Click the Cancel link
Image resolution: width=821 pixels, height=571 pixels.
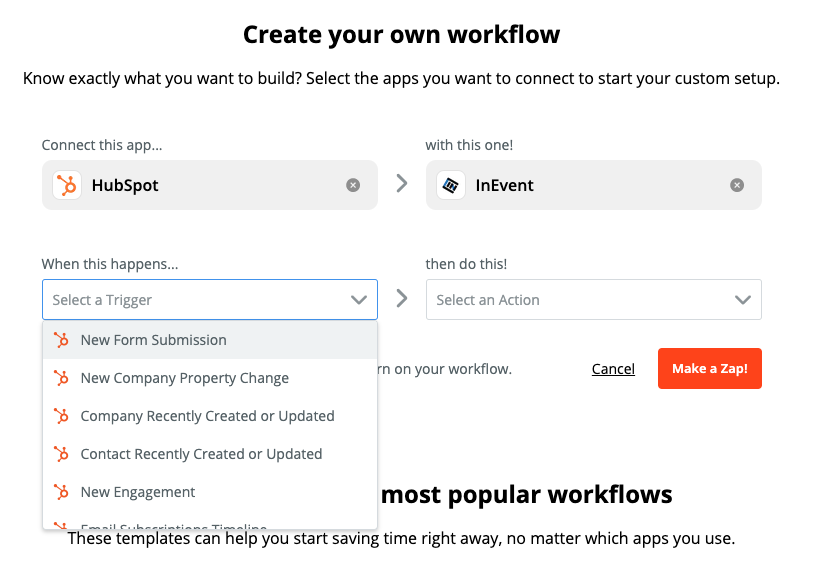point(613,369)
